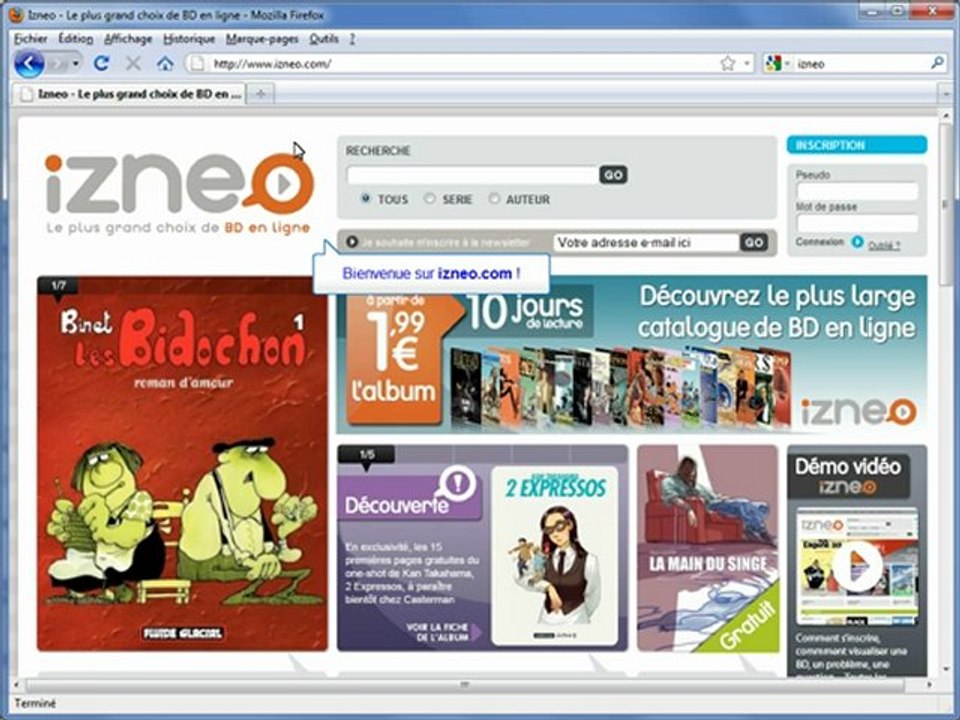Click the INSCRIPTION button
Image resolution: width=960 pixels, height=720 pixels.
click(x=857, y=145)
